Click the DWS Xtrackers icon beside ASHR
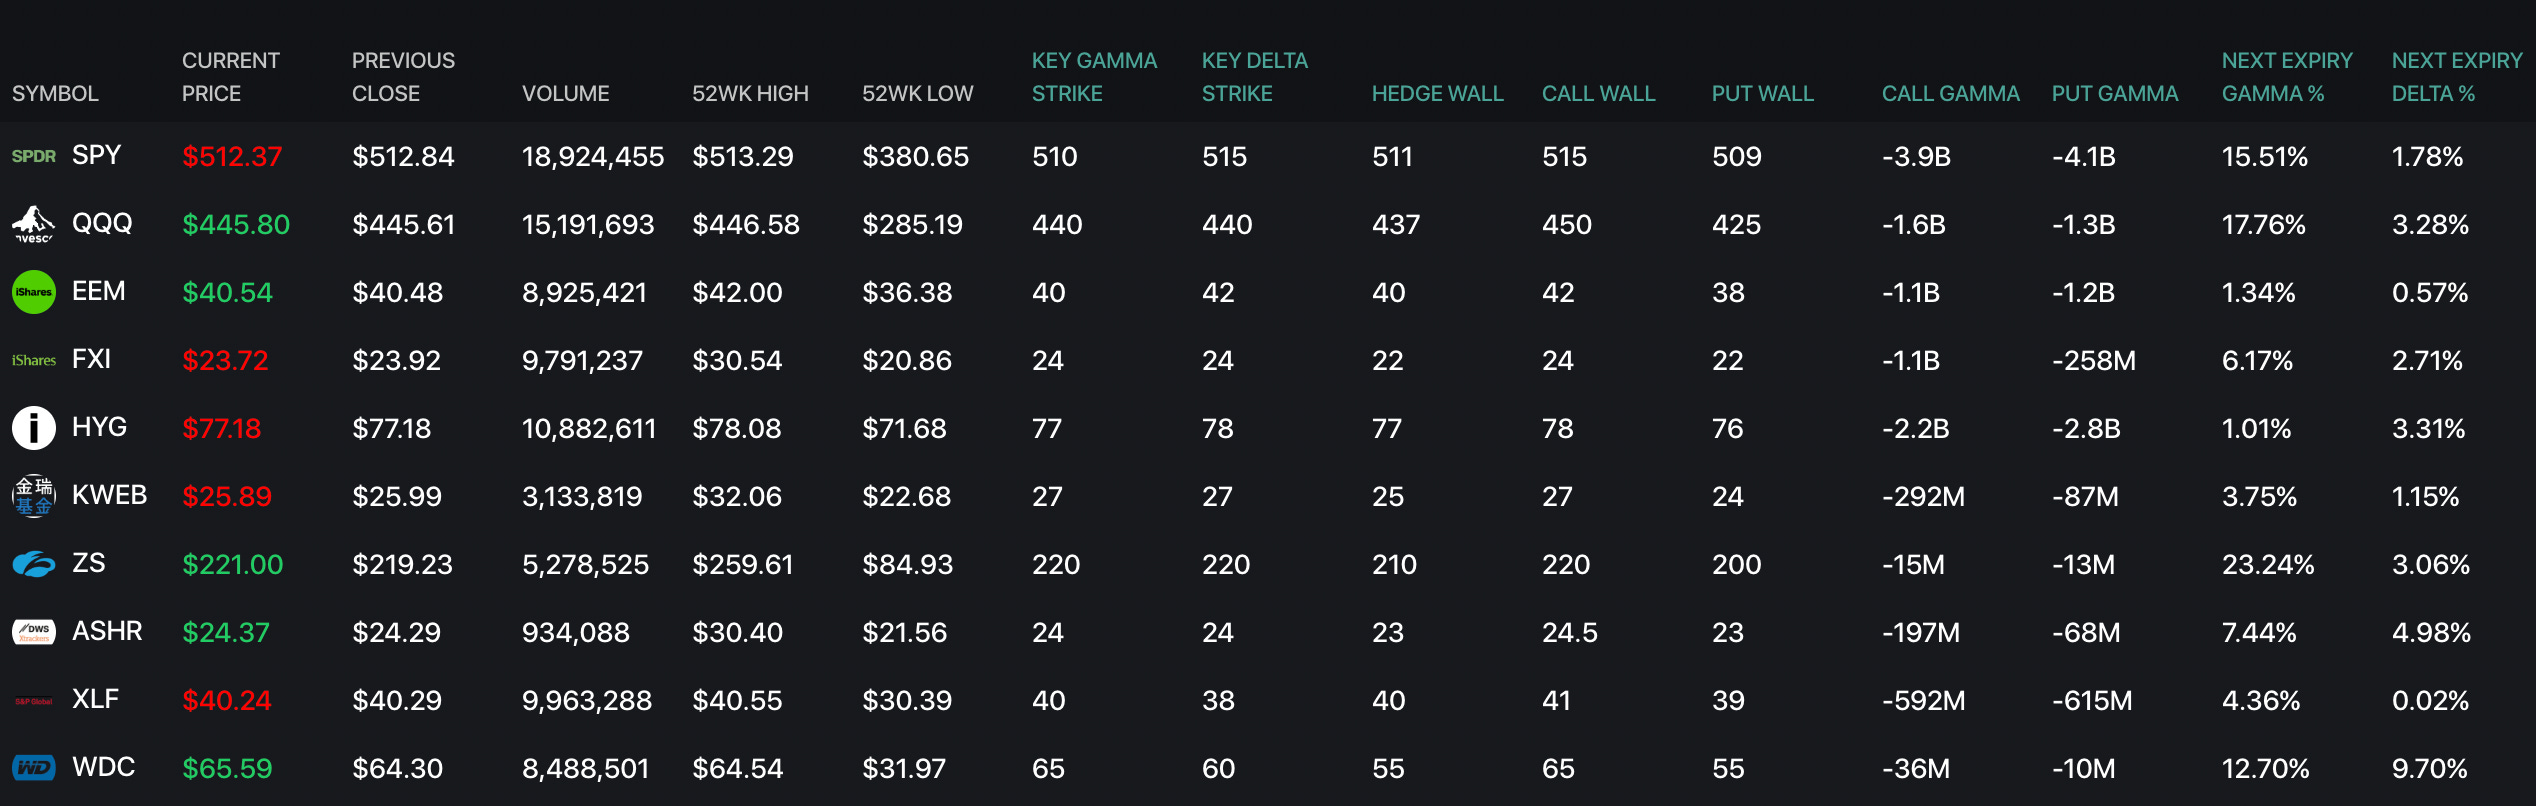The image size is (2536, 806). (33, 632)
